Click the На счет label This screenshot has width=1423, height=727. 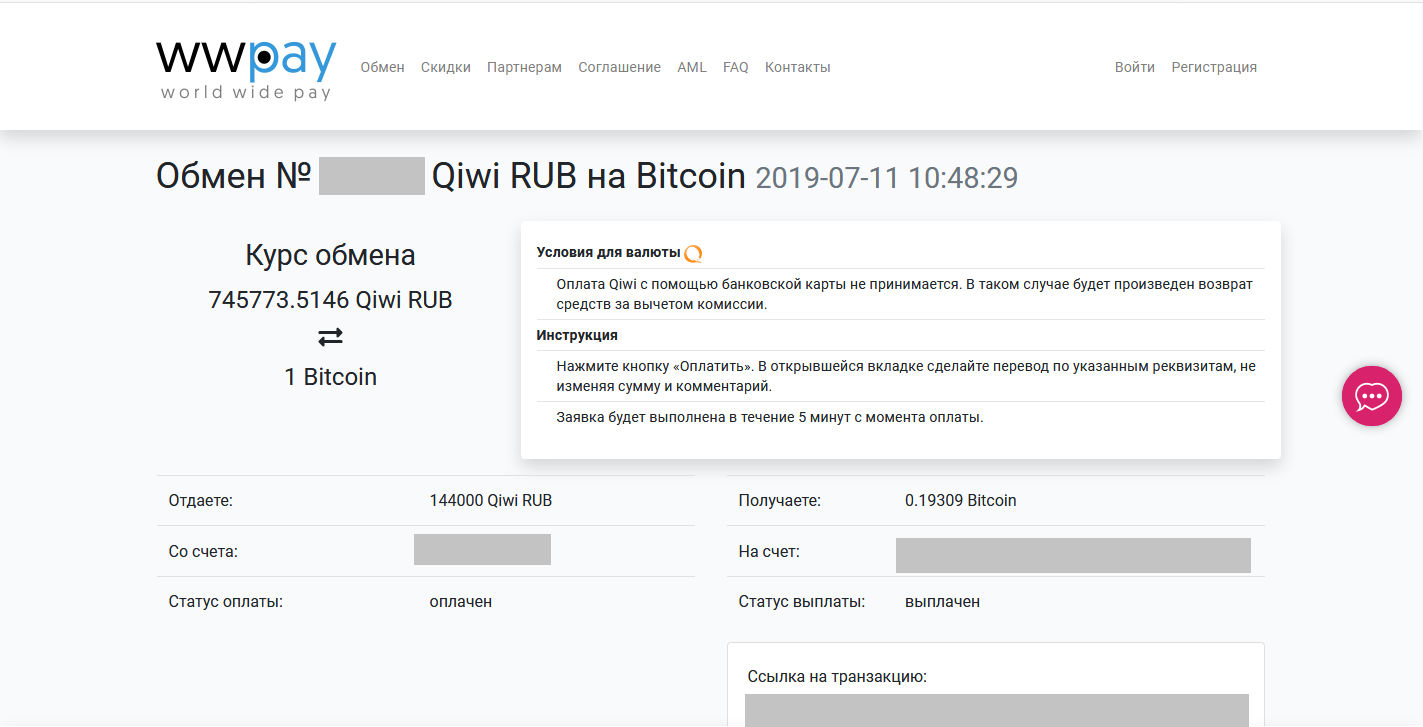point(769,551)
